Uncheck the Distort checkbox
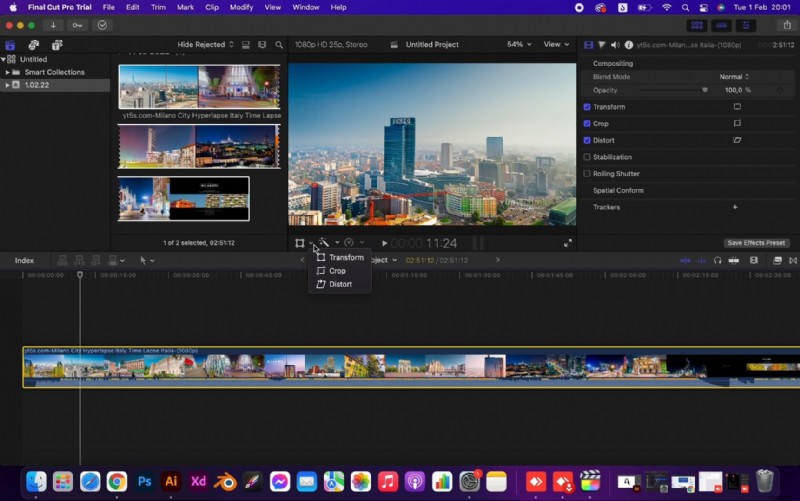The width and height of the screenshot is (800, 501). pyautogui.click(x=587, y=140)
